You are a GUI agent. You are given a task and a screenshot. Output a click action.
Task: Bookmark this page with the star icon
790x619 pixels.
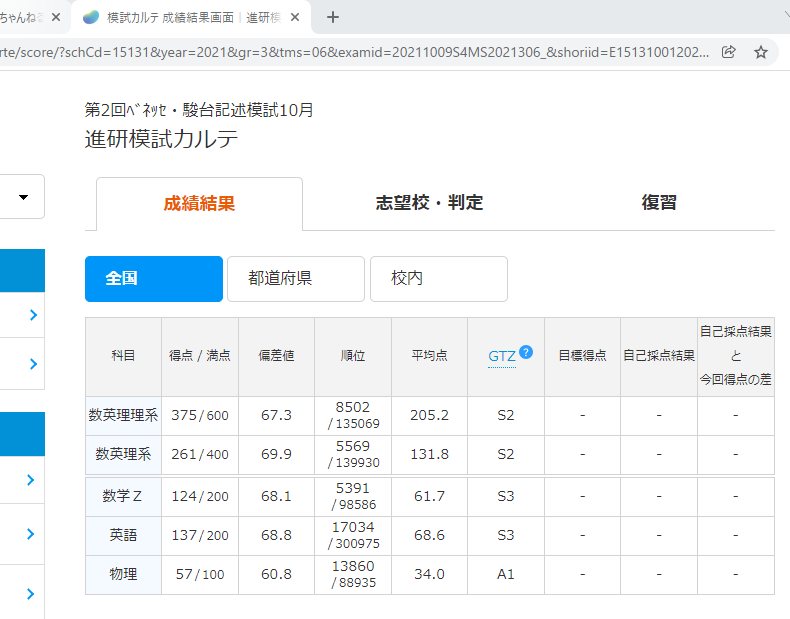point(761,52)
